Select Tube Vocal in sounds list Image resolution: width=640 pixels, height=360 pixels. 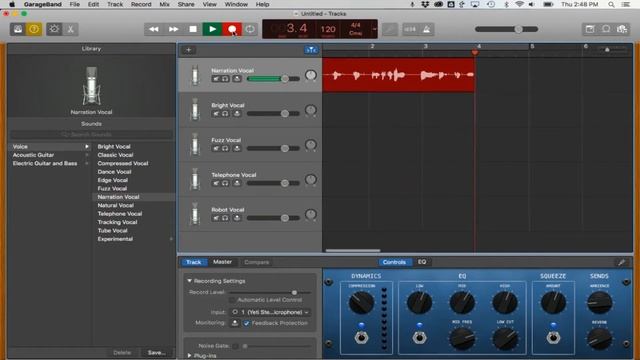pyautogui.click(x=113, y=231)
